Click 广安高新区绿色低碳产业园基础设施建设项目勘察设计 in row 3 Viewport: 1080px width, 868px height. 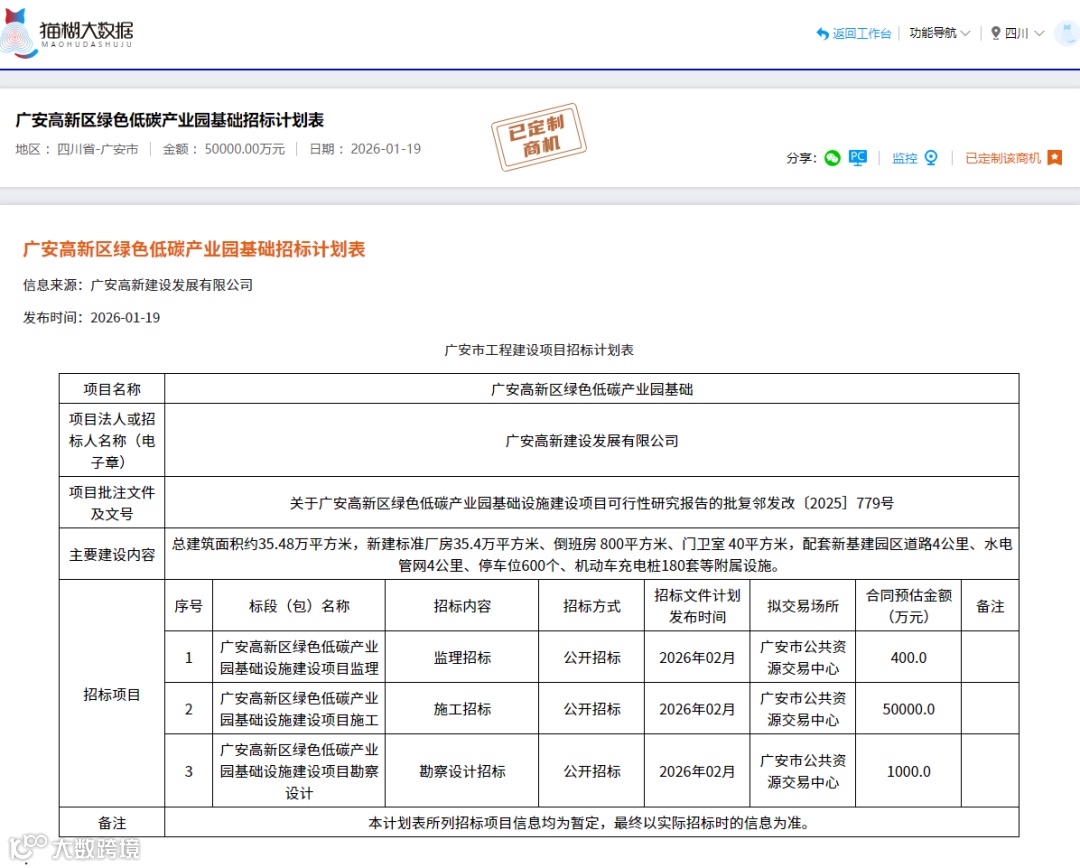[x=299, y=771]
